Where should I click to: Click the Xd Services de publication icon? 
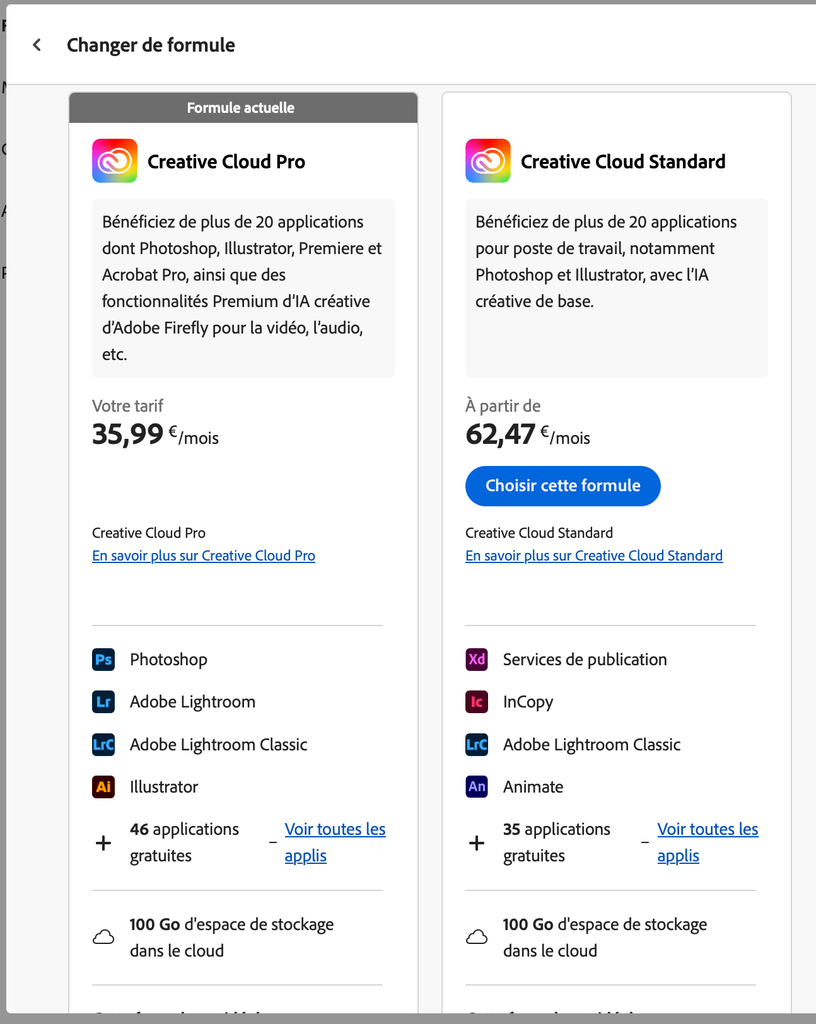pyautogui.click(x=477, y=660)
